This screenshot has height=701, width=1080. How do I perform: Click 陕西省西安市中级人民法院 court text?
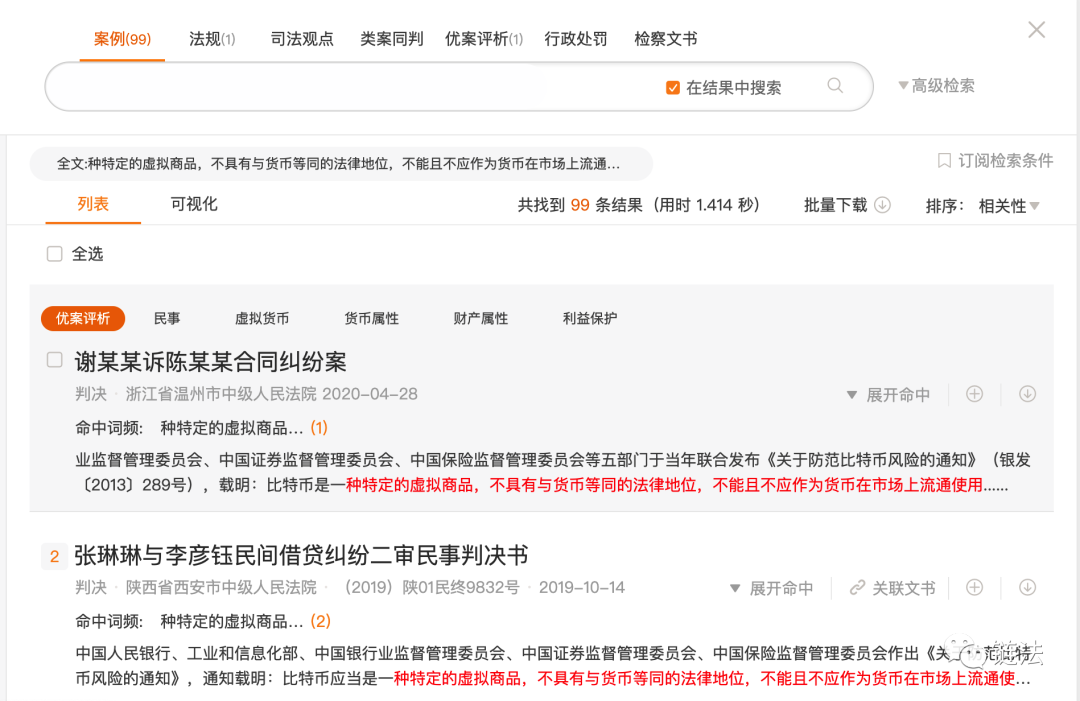click(220, 587)
